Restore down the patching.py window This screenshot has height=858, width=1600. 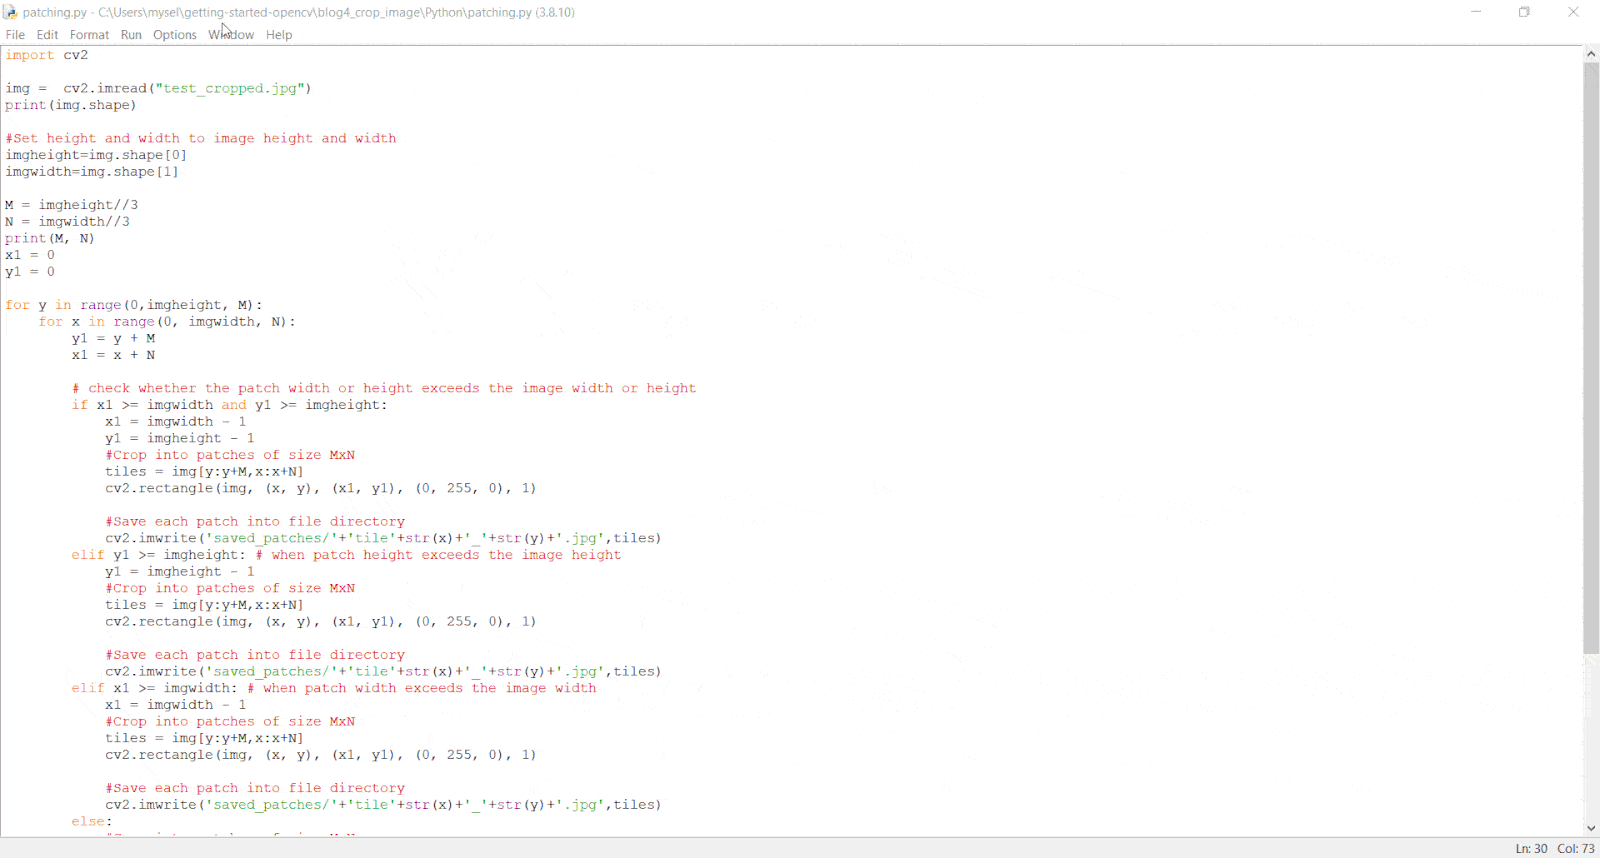click(1524, 12)
